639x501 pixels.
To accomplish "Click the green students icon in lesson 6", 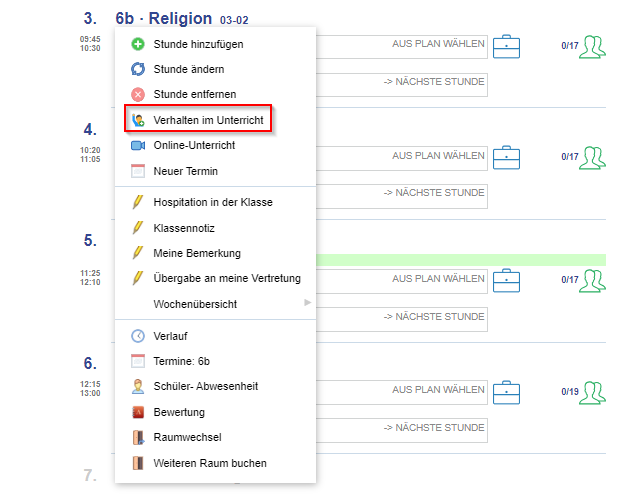I will point(594,391).
